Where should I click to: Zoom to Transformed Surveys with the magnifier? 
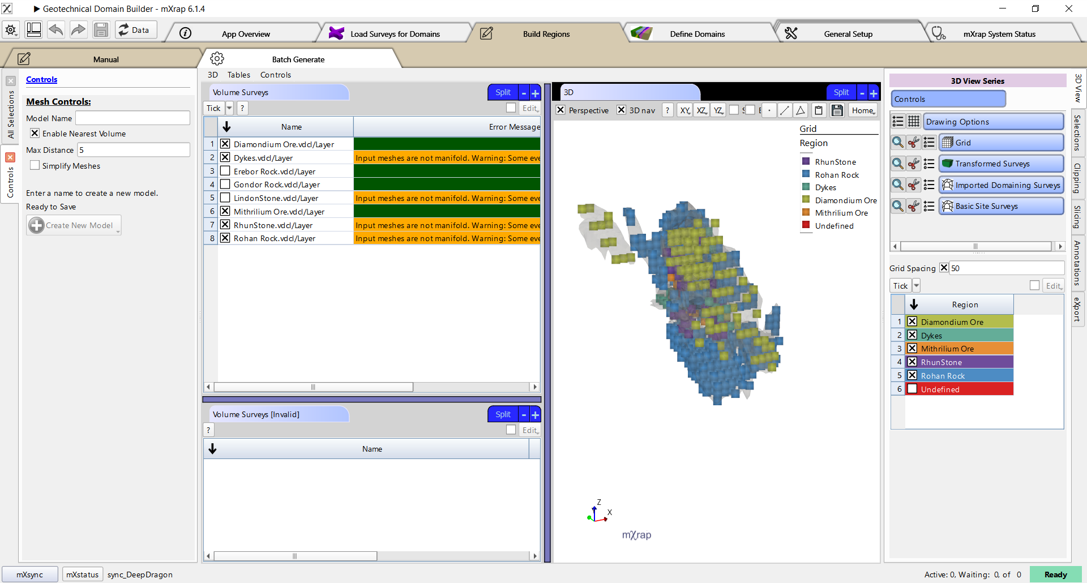897,164
